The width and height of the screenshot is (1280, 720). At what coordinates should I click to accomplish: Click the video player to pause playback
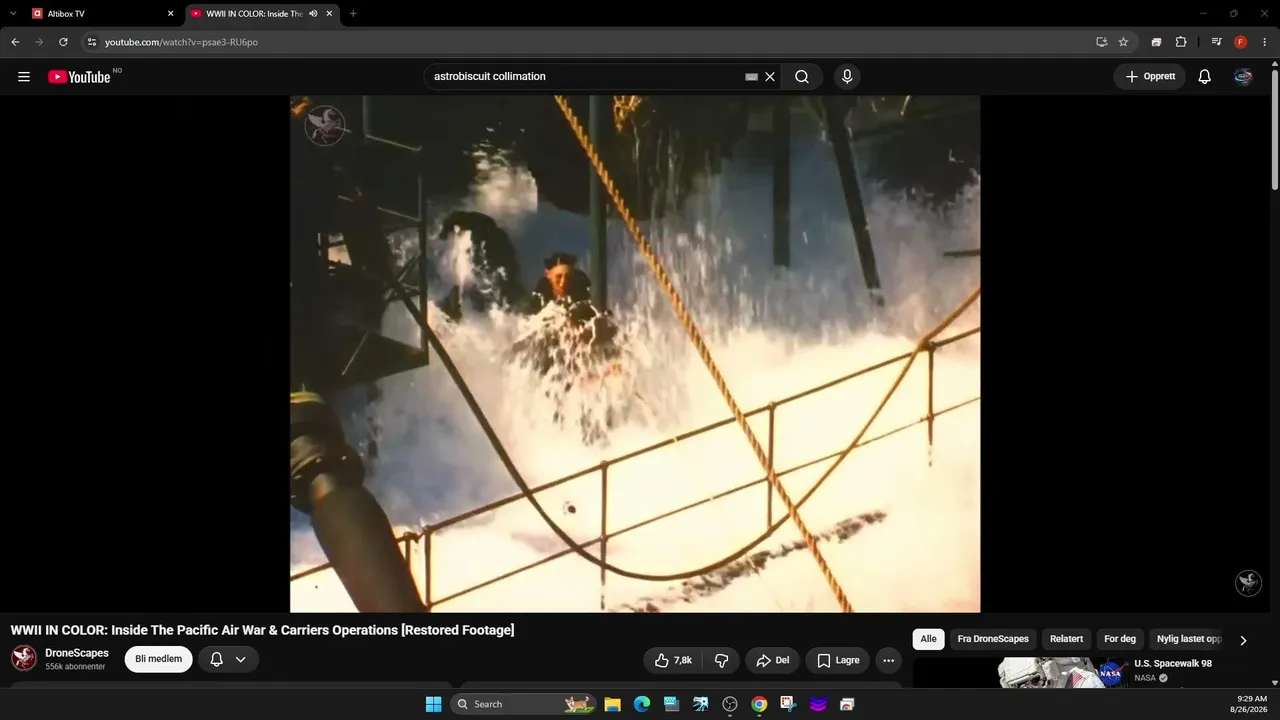[x=635, y=354]
